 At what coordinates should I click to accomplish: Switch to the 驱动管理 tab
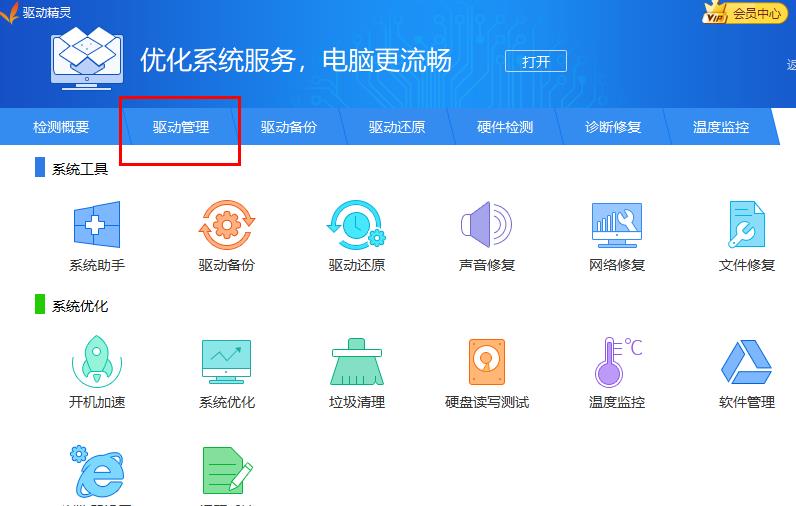[x=181, y=127]
